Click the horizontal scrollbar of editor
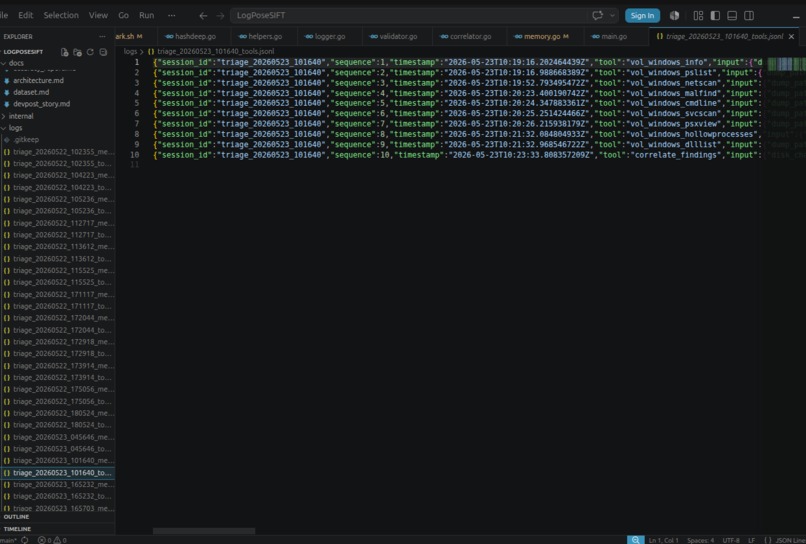 pyautogui.click(x=204, y=531)
